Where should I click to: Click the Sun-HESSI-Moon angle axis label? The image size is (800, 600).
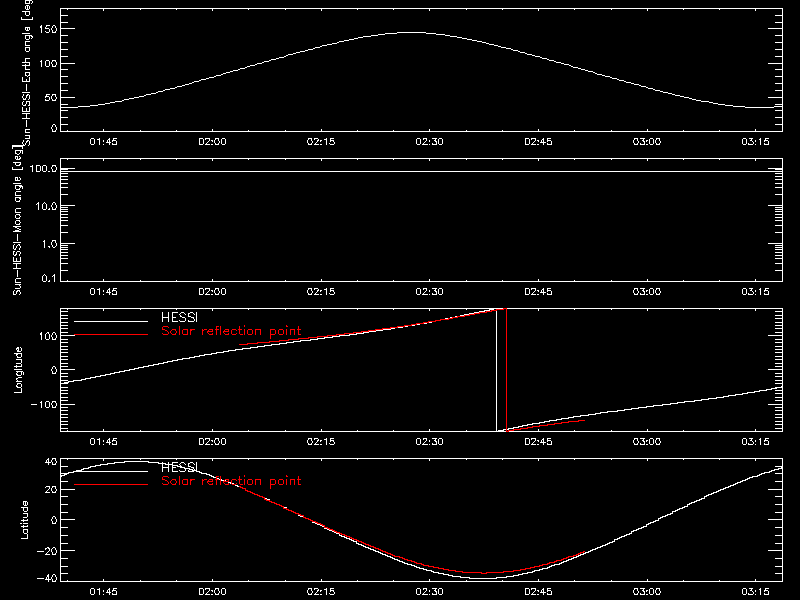point(17,220)
